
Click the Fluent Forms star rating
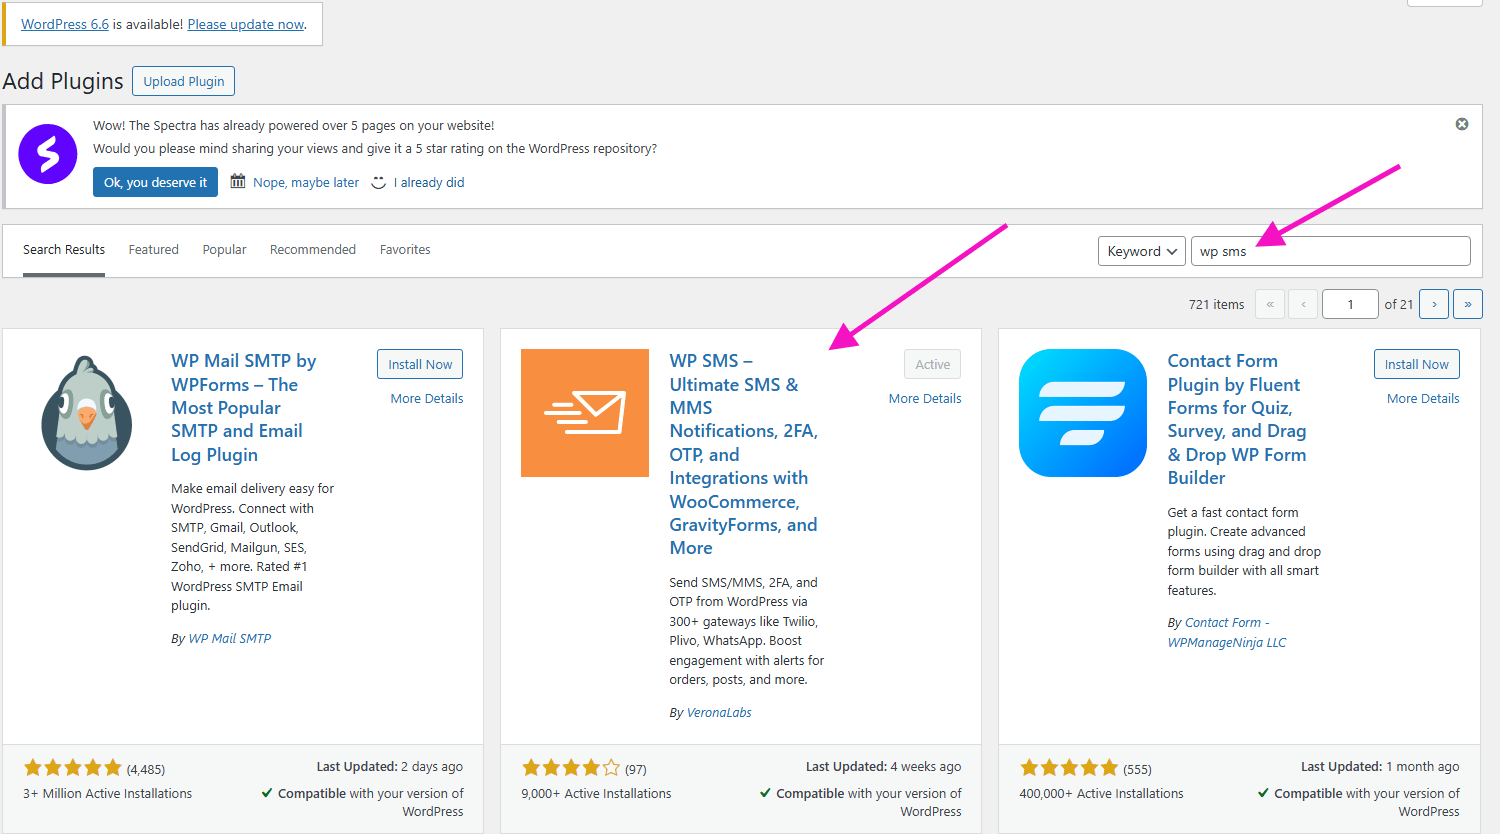click(x=1069, y=768)
